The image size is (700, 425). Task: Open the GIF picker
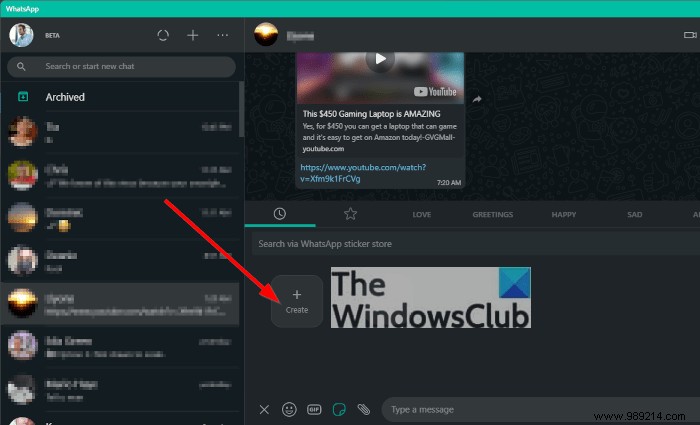[x=314, y=409]
